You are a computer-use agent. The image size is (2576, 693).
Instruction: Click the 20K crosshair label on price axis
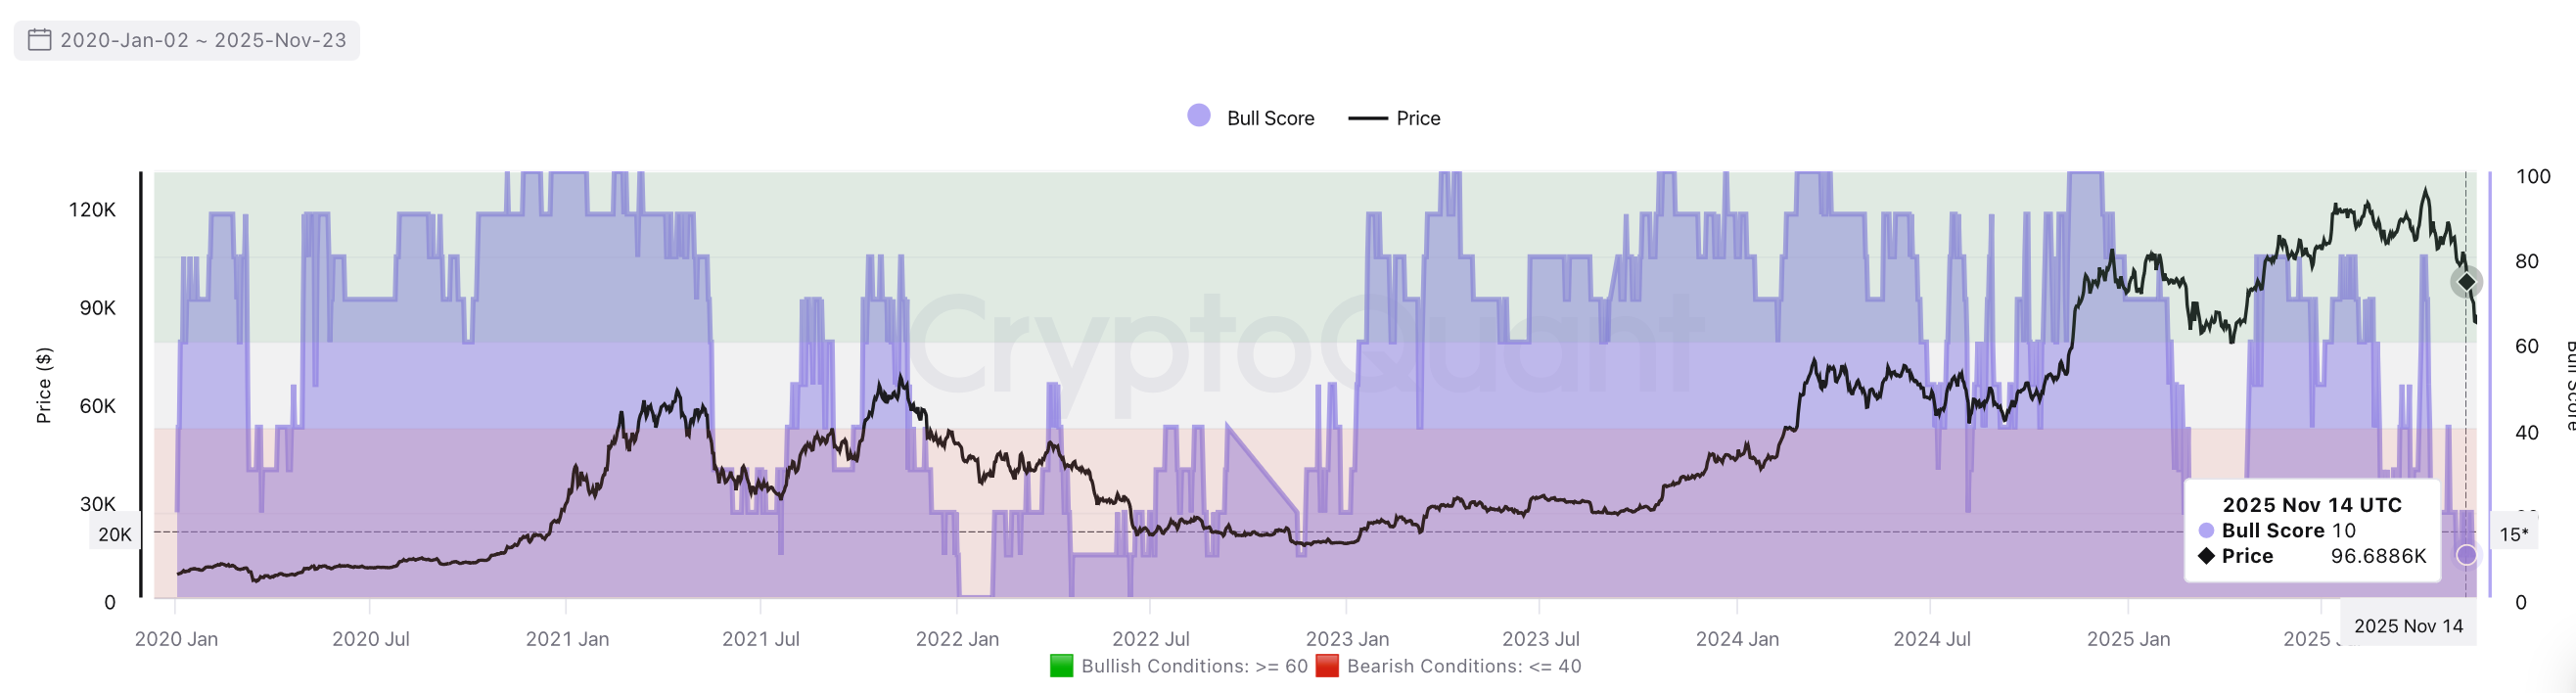(114, 534)
